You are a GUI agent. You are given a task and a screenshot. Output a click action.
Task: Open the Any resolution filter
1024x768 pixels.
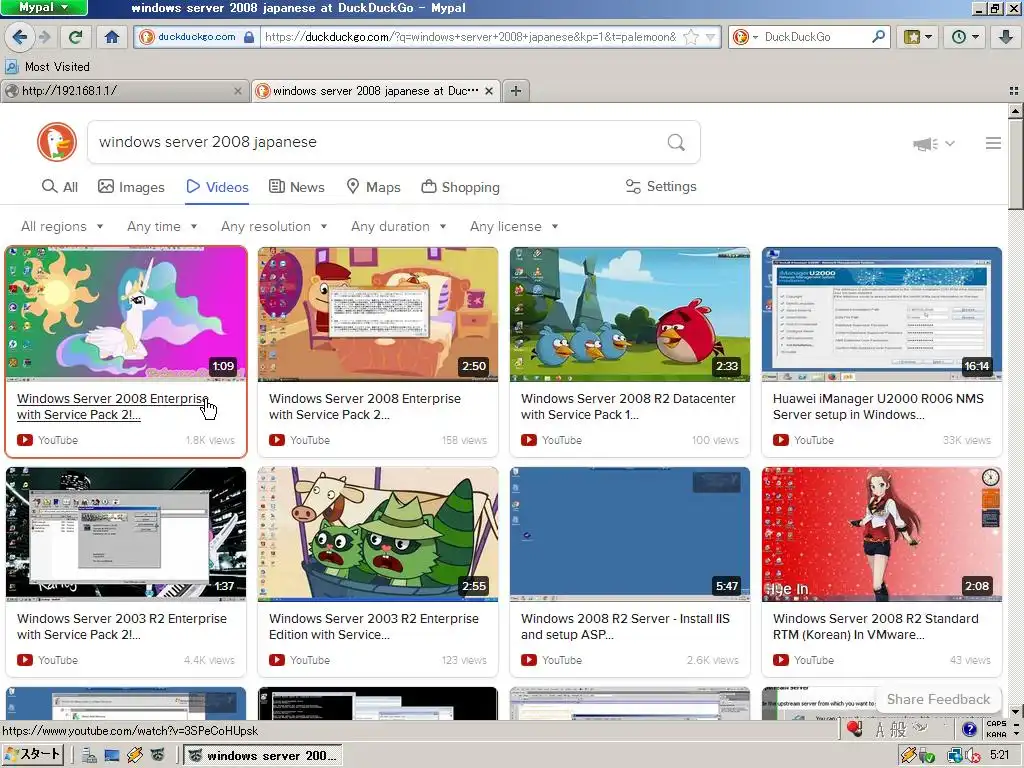coord(274,227)
